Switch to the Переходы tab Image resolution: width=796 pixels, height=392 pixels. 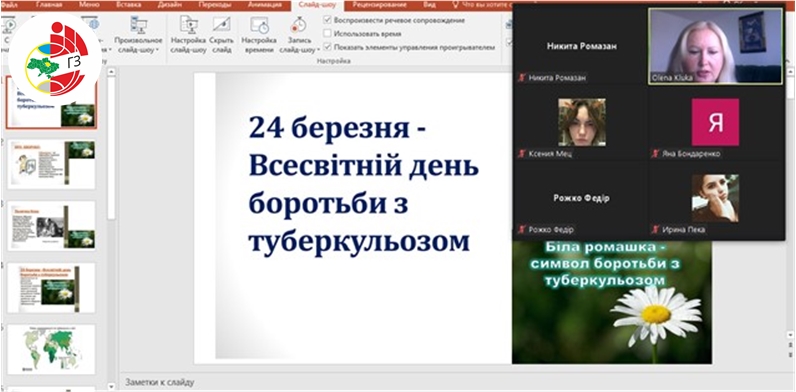214,5
